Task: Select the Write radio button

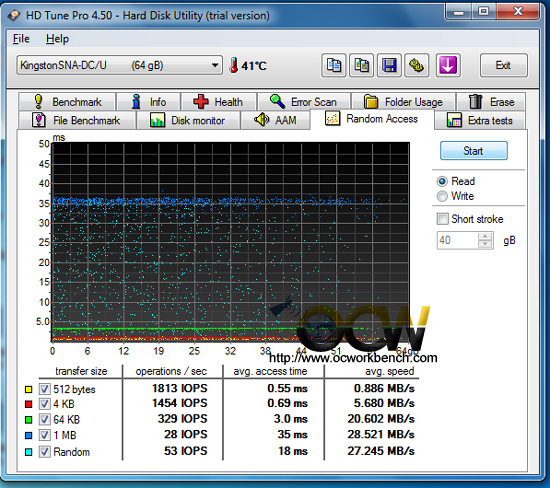Action: [x=442, y=196]
